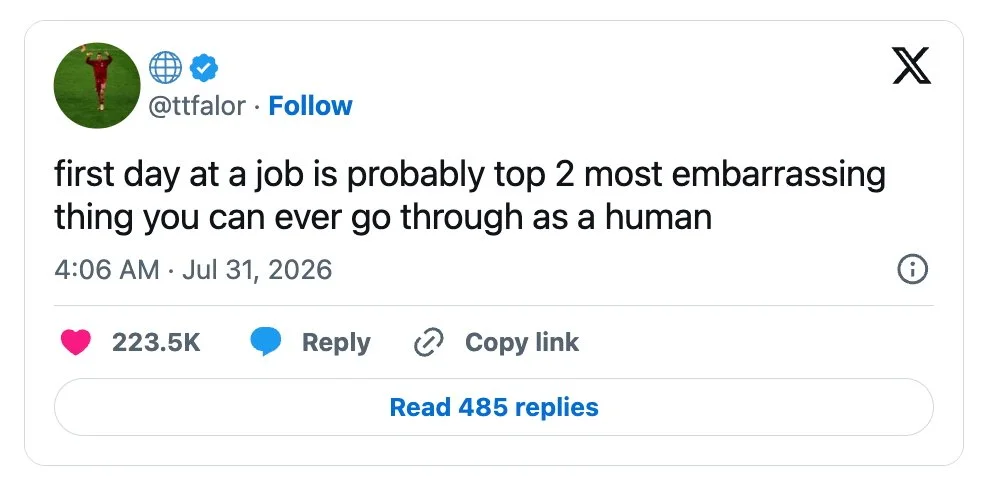
Task: Open the Twitter info circle icon
Action: click(912, 270)
